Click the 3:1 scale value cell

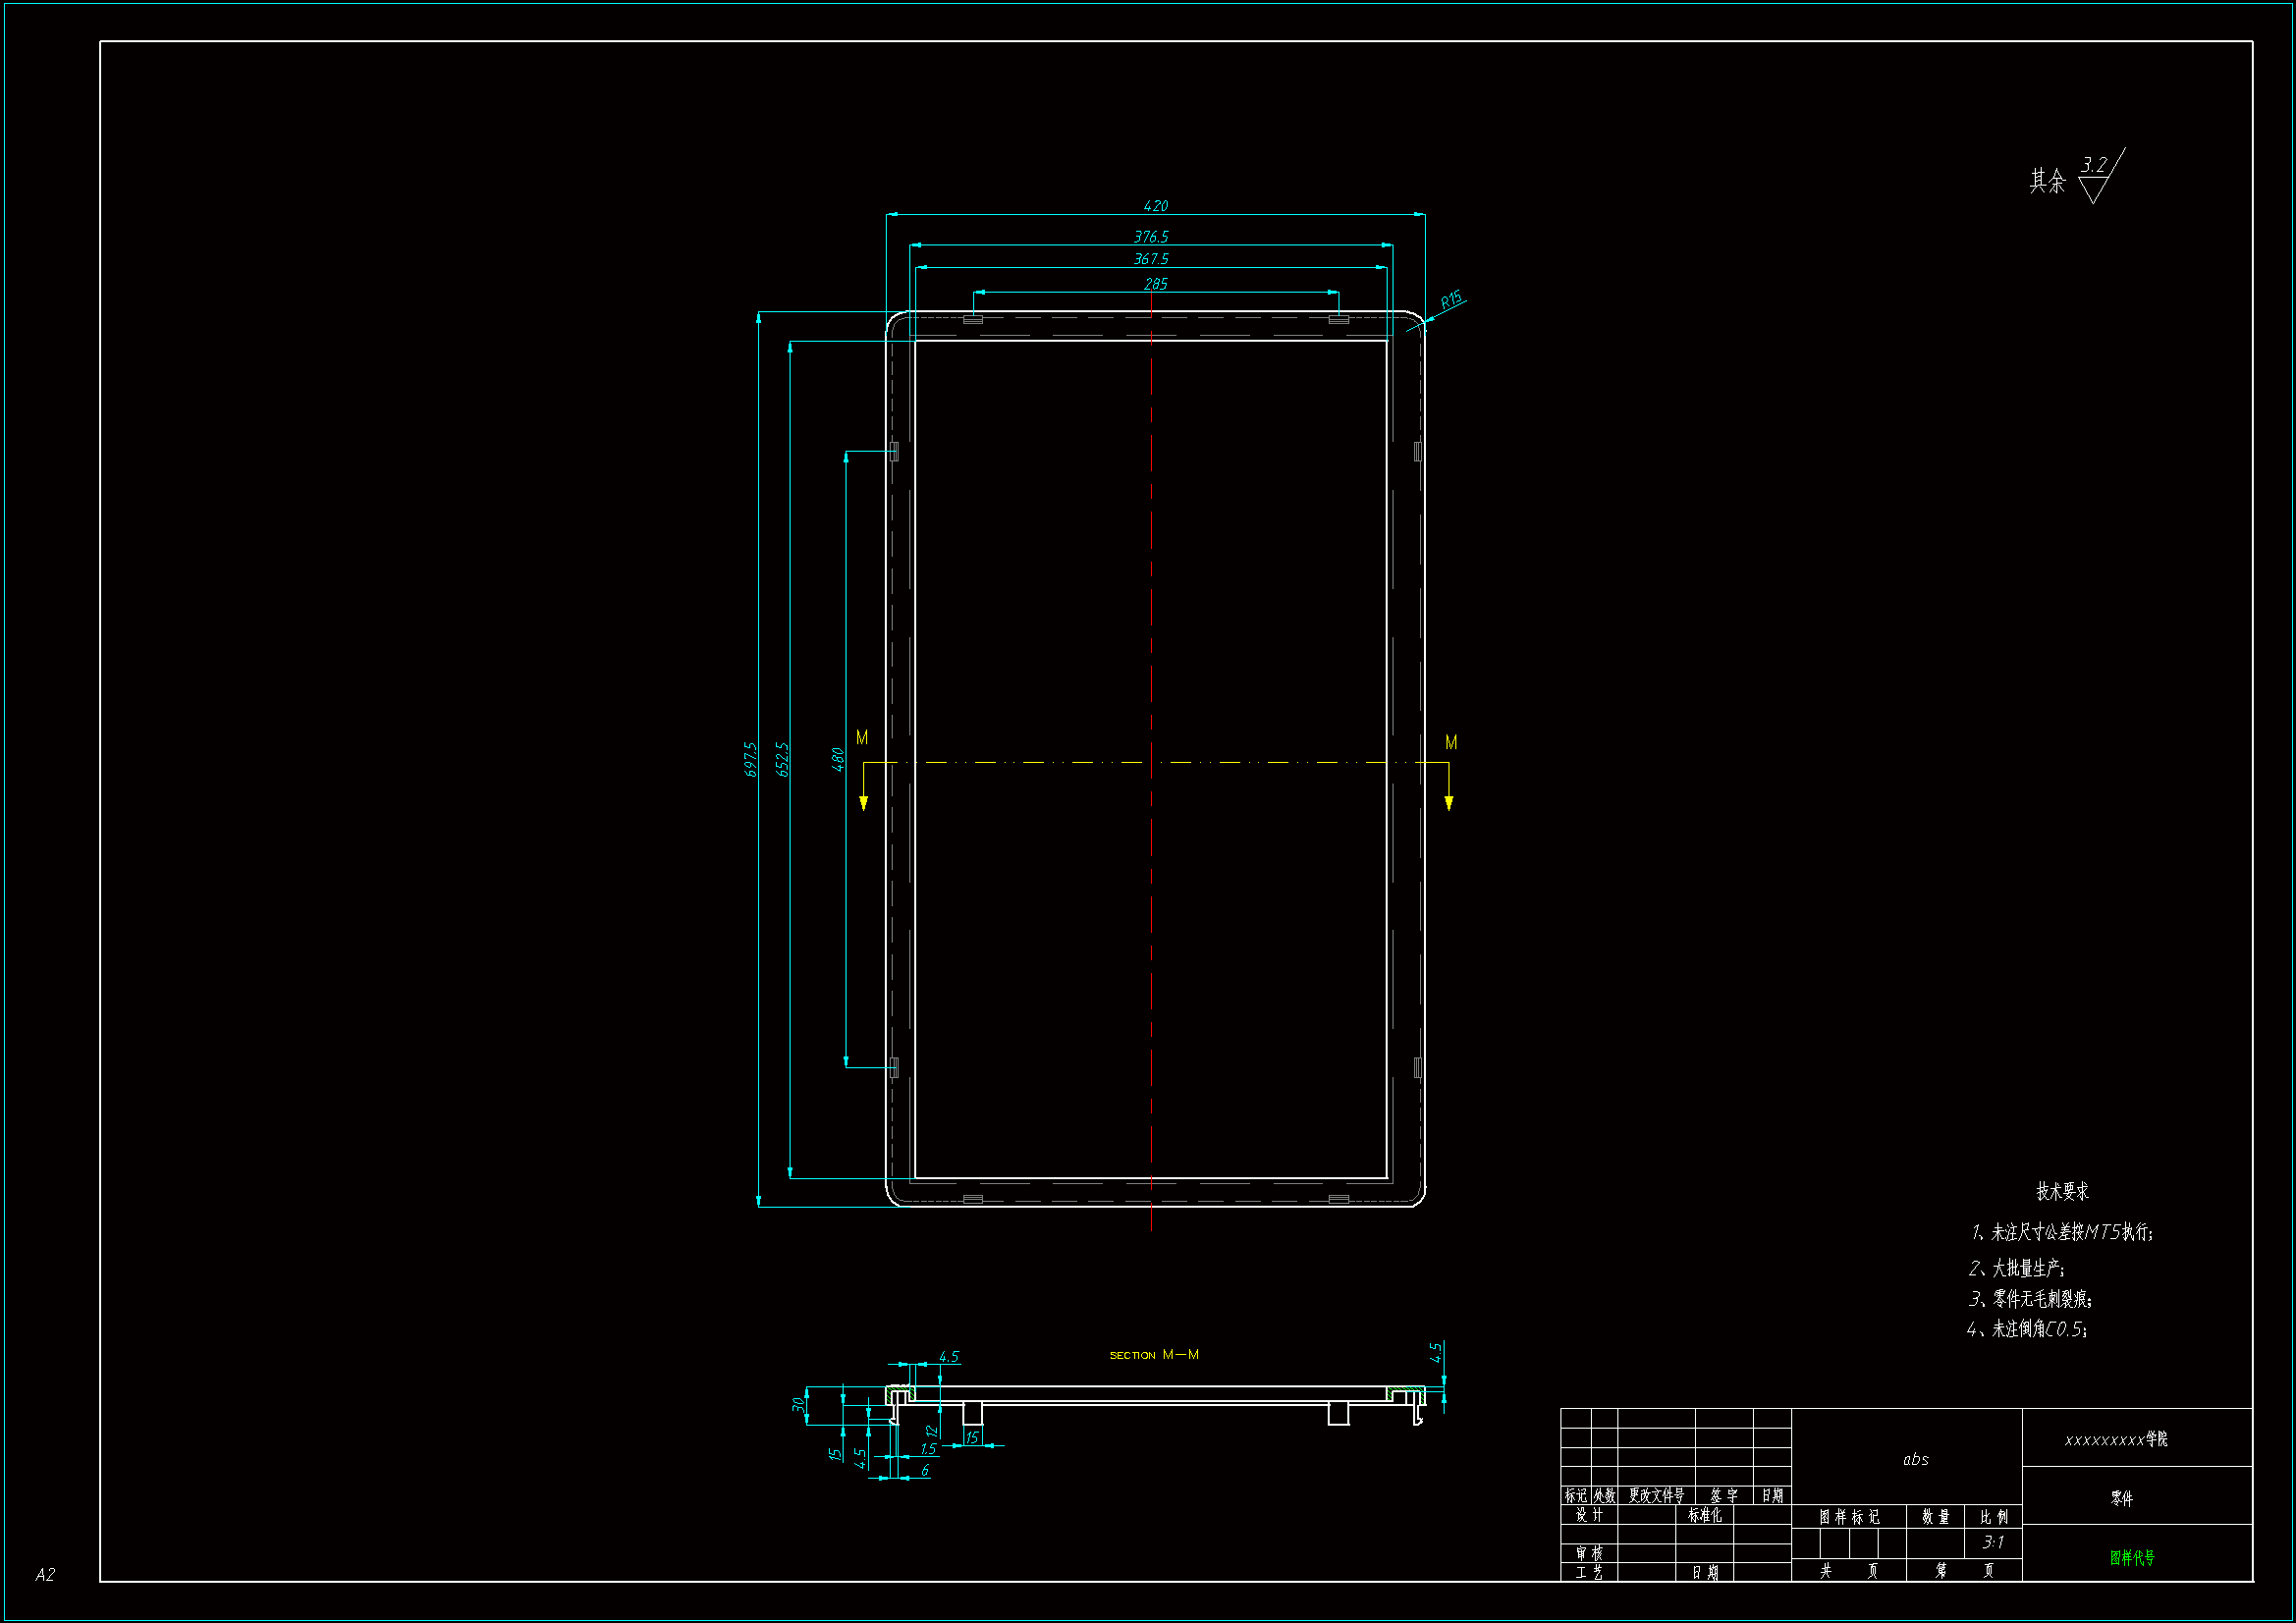(1992, 1542)
